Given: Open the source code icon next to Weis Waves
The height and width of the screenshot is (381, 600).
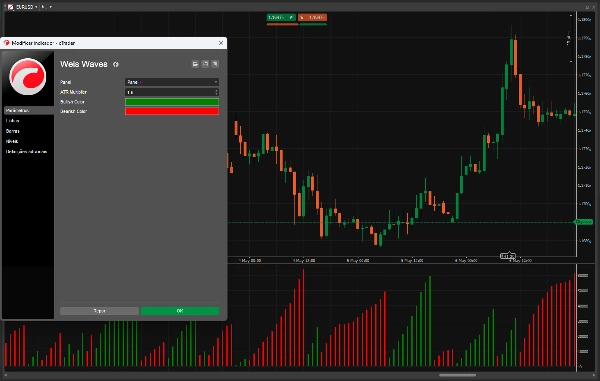Looking at the screenshot, I should pyautogui.click(x=116, y=64).
